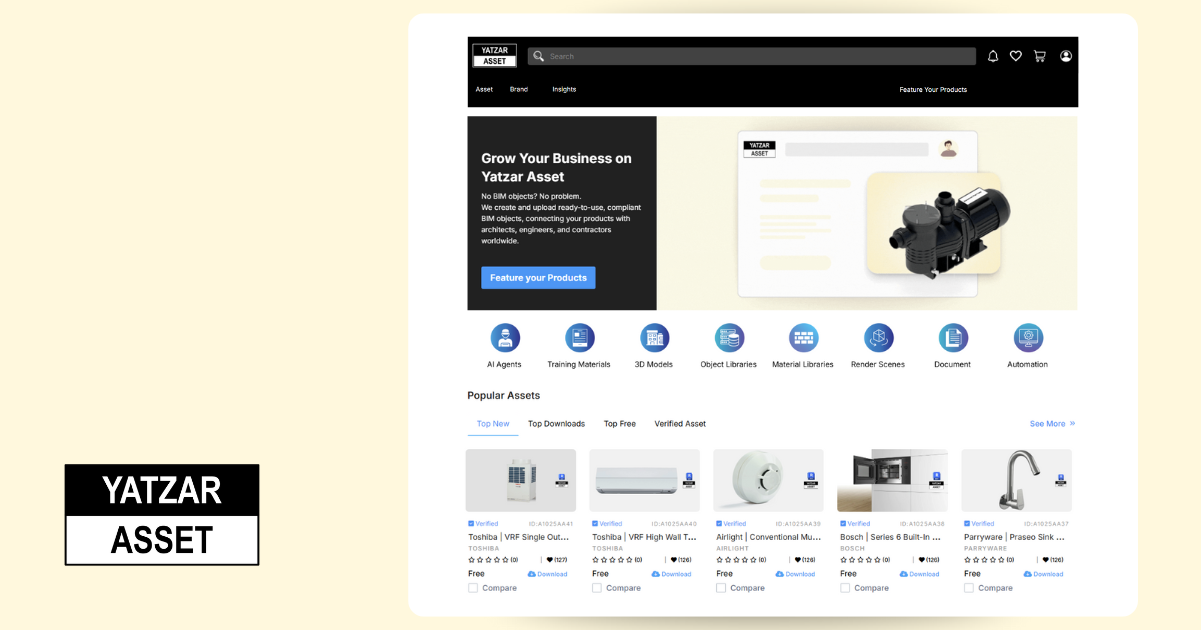
Task: Click Verified badge on Airlight Conventional card
Action: 731,524
